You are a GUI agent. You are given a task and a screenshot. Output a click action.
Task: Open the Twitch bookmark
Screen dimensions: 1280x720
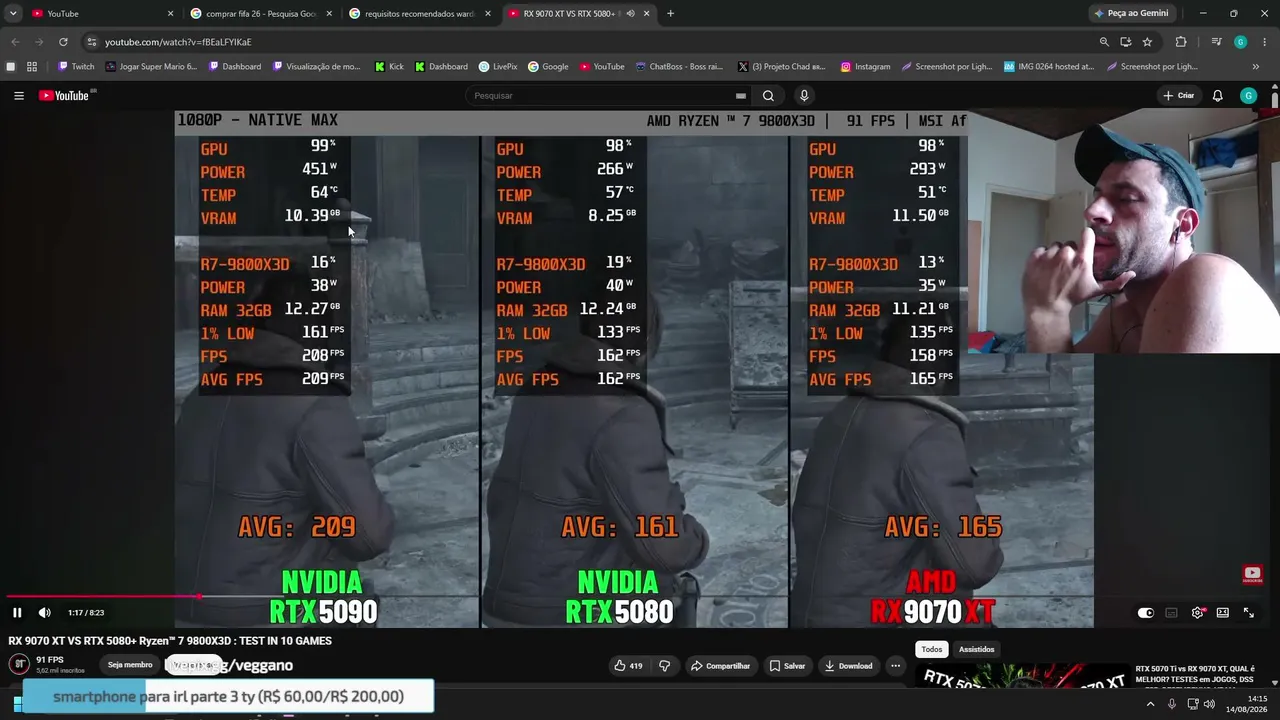click(x=76, y=67)
